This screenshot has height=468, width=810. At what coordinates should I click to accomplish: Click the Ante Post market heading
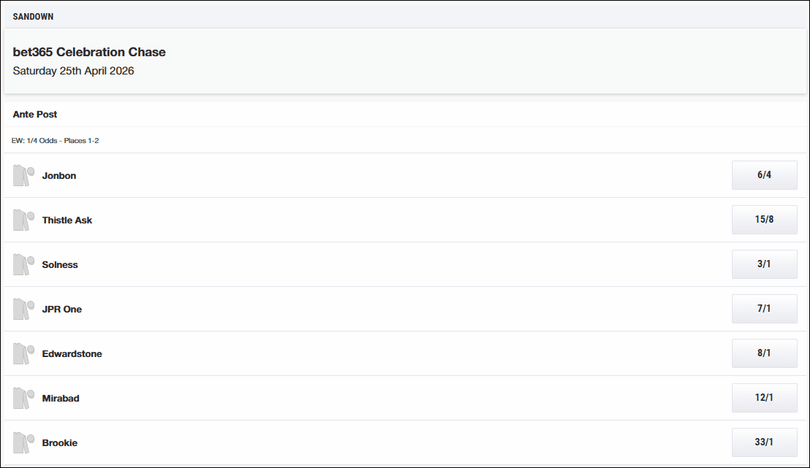35,115
